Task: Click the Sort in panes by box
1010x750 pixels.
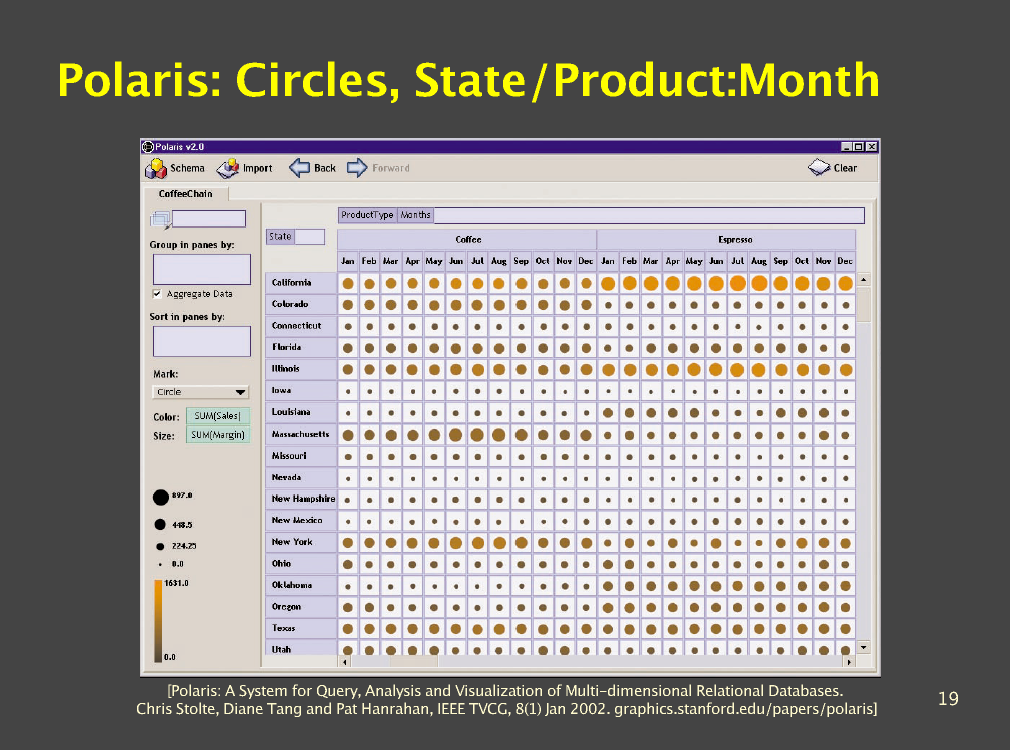Action: coord(202,341)
